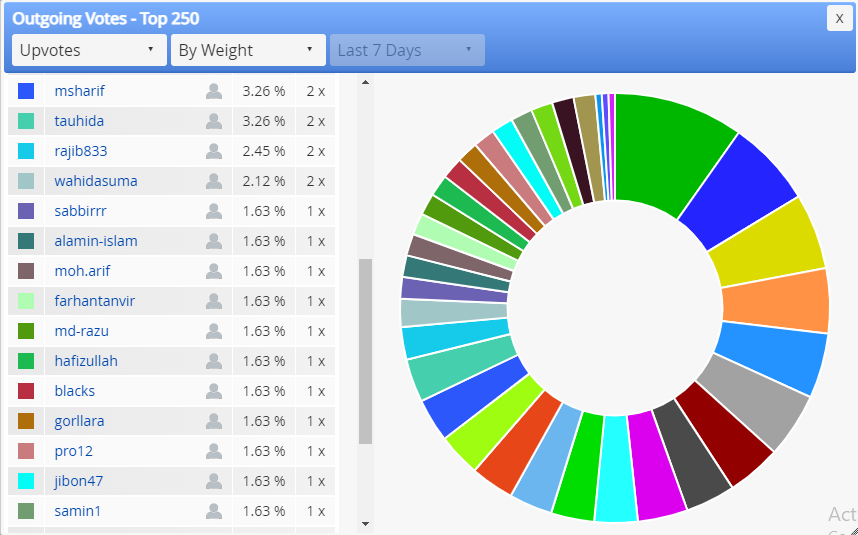Select the user icon in the hafizullah row
The image size is (858, 535).
214,361
